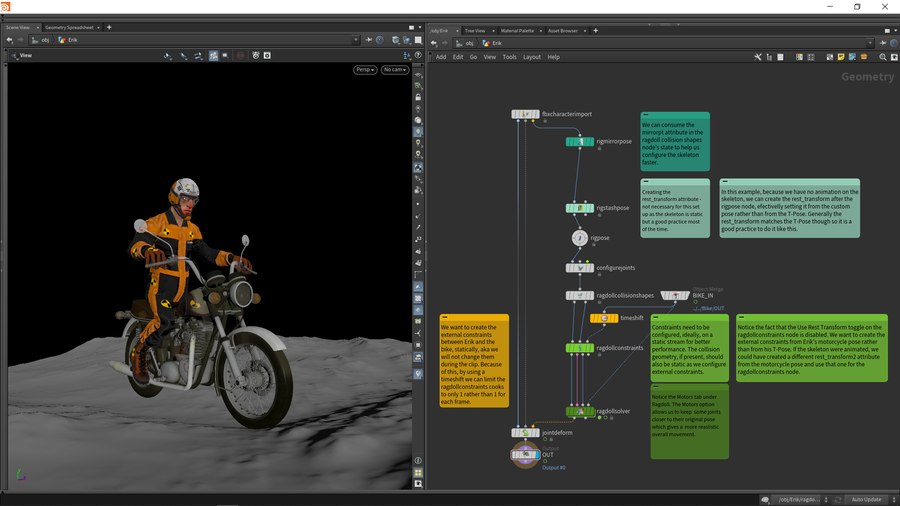Click the obj path button in network pane
The image size is (900, 506).
coord(465,44)
